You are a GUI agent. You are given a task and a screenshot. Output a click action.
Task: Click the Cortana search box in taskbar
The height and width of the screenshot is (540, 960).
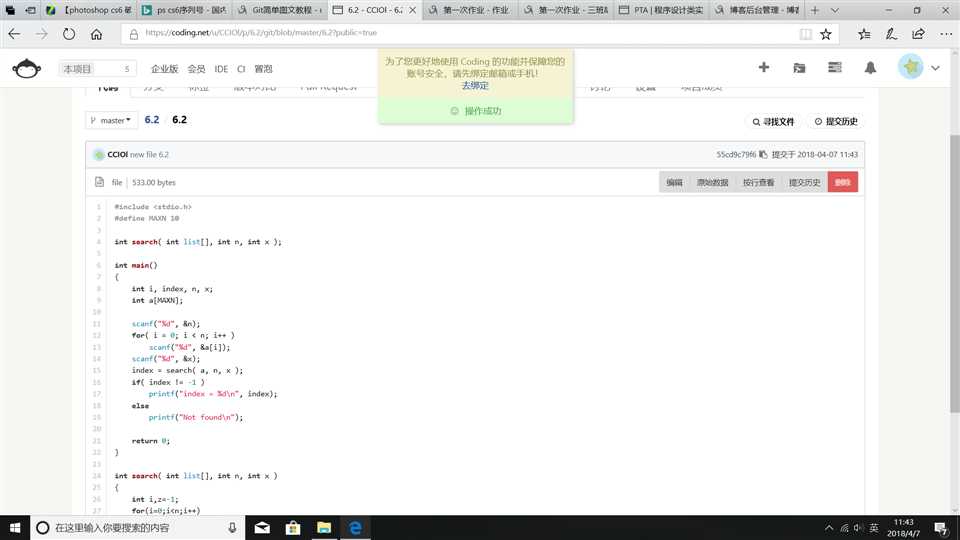(137, 528)
